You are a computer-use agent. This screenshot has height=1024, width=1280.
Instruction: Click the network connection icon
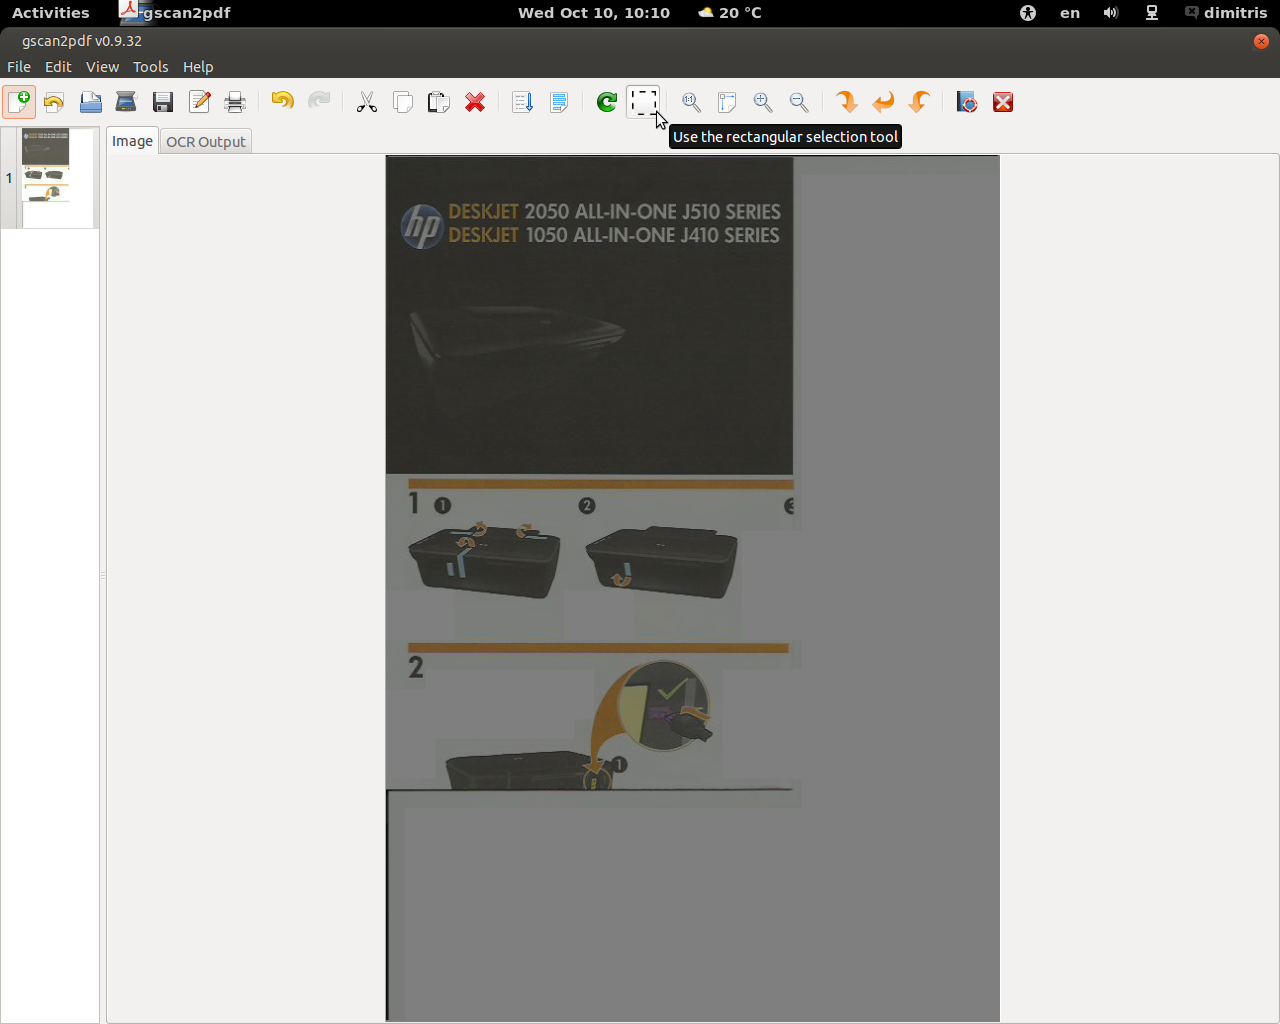1152,13
